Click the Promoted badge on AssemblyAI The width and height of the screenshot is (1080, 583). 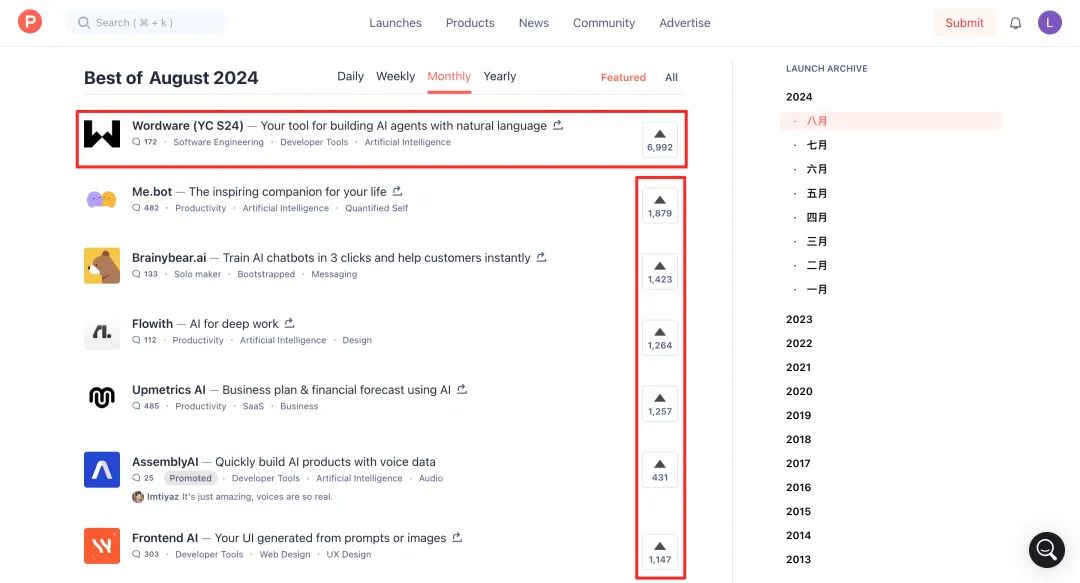pos(191,478)
